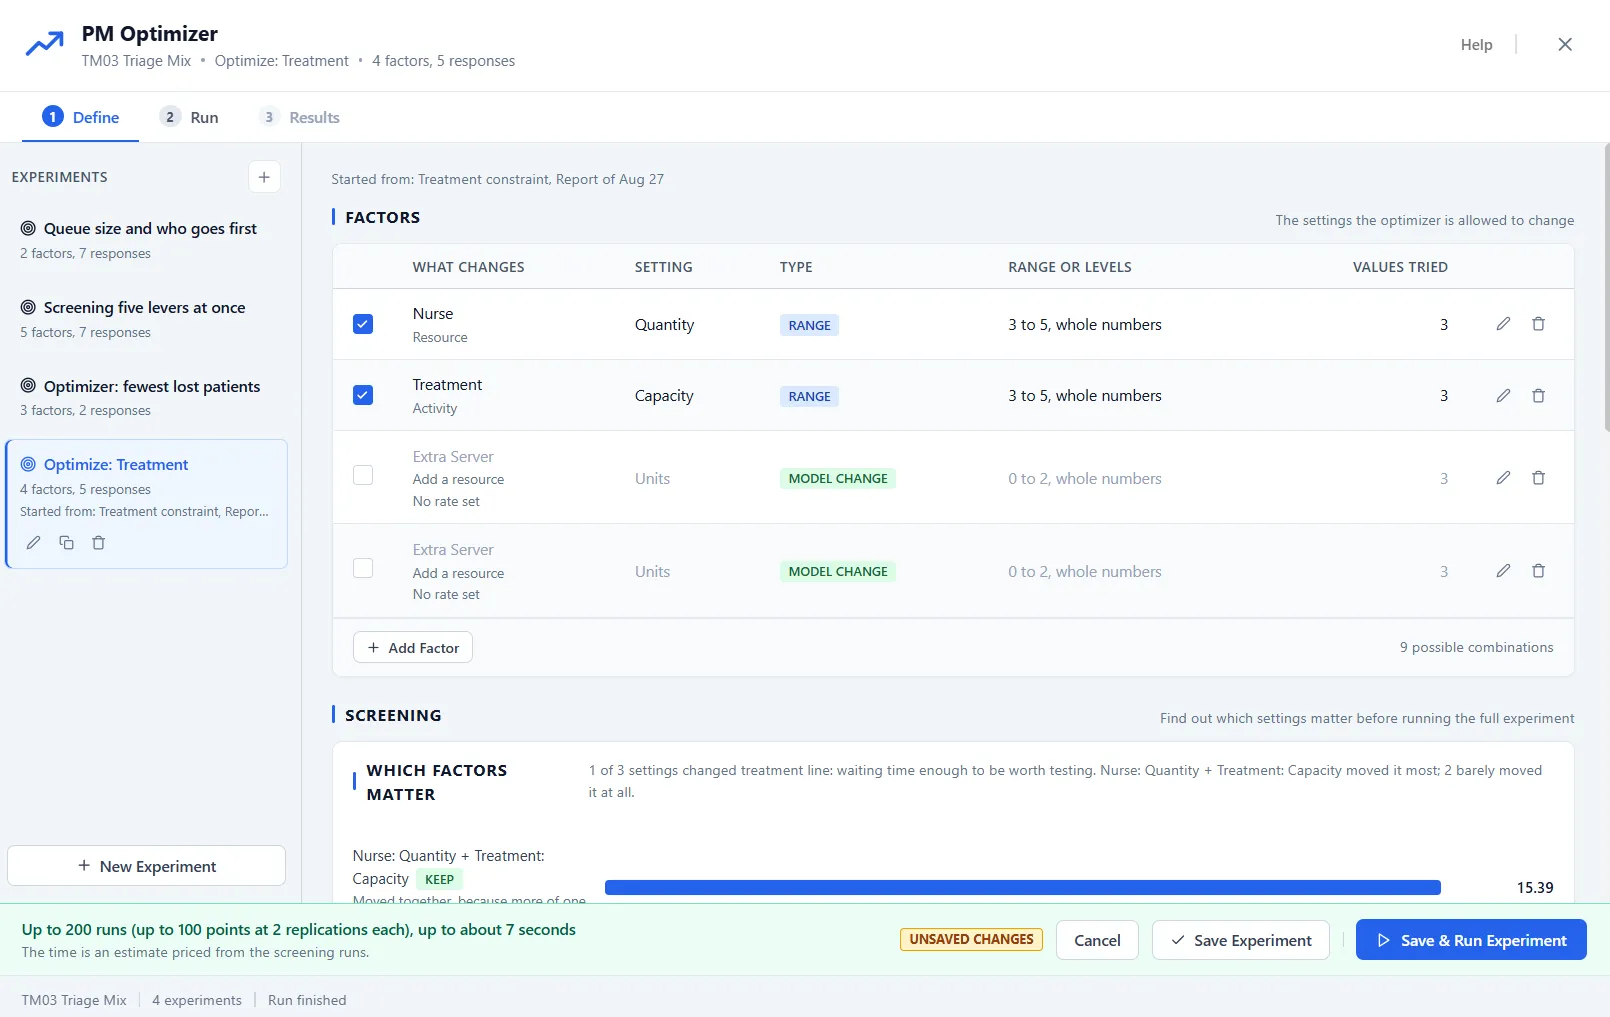Click the New Experiment button
Image resolution: width=1610 pixels, height=1017 pixels.
pyautogui.click(x=147, y=866)
